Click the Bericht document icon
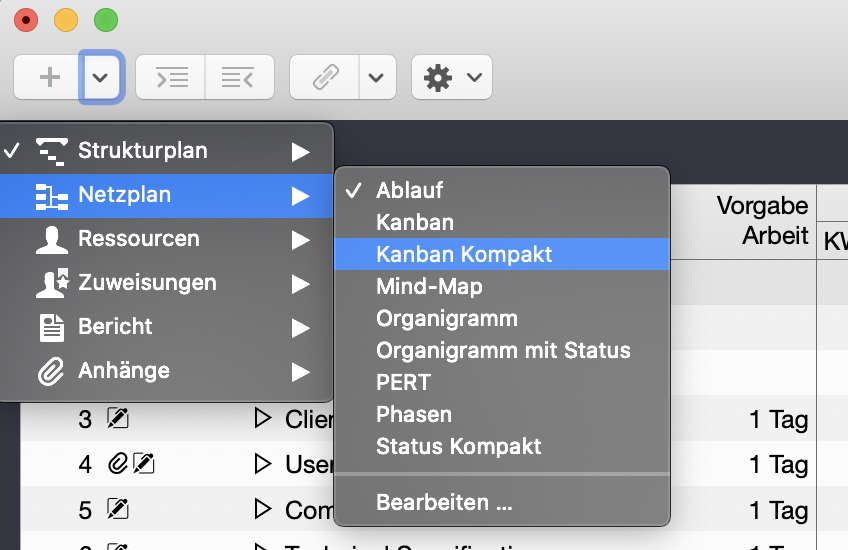The image size is (848, 550). click(51, 327)
